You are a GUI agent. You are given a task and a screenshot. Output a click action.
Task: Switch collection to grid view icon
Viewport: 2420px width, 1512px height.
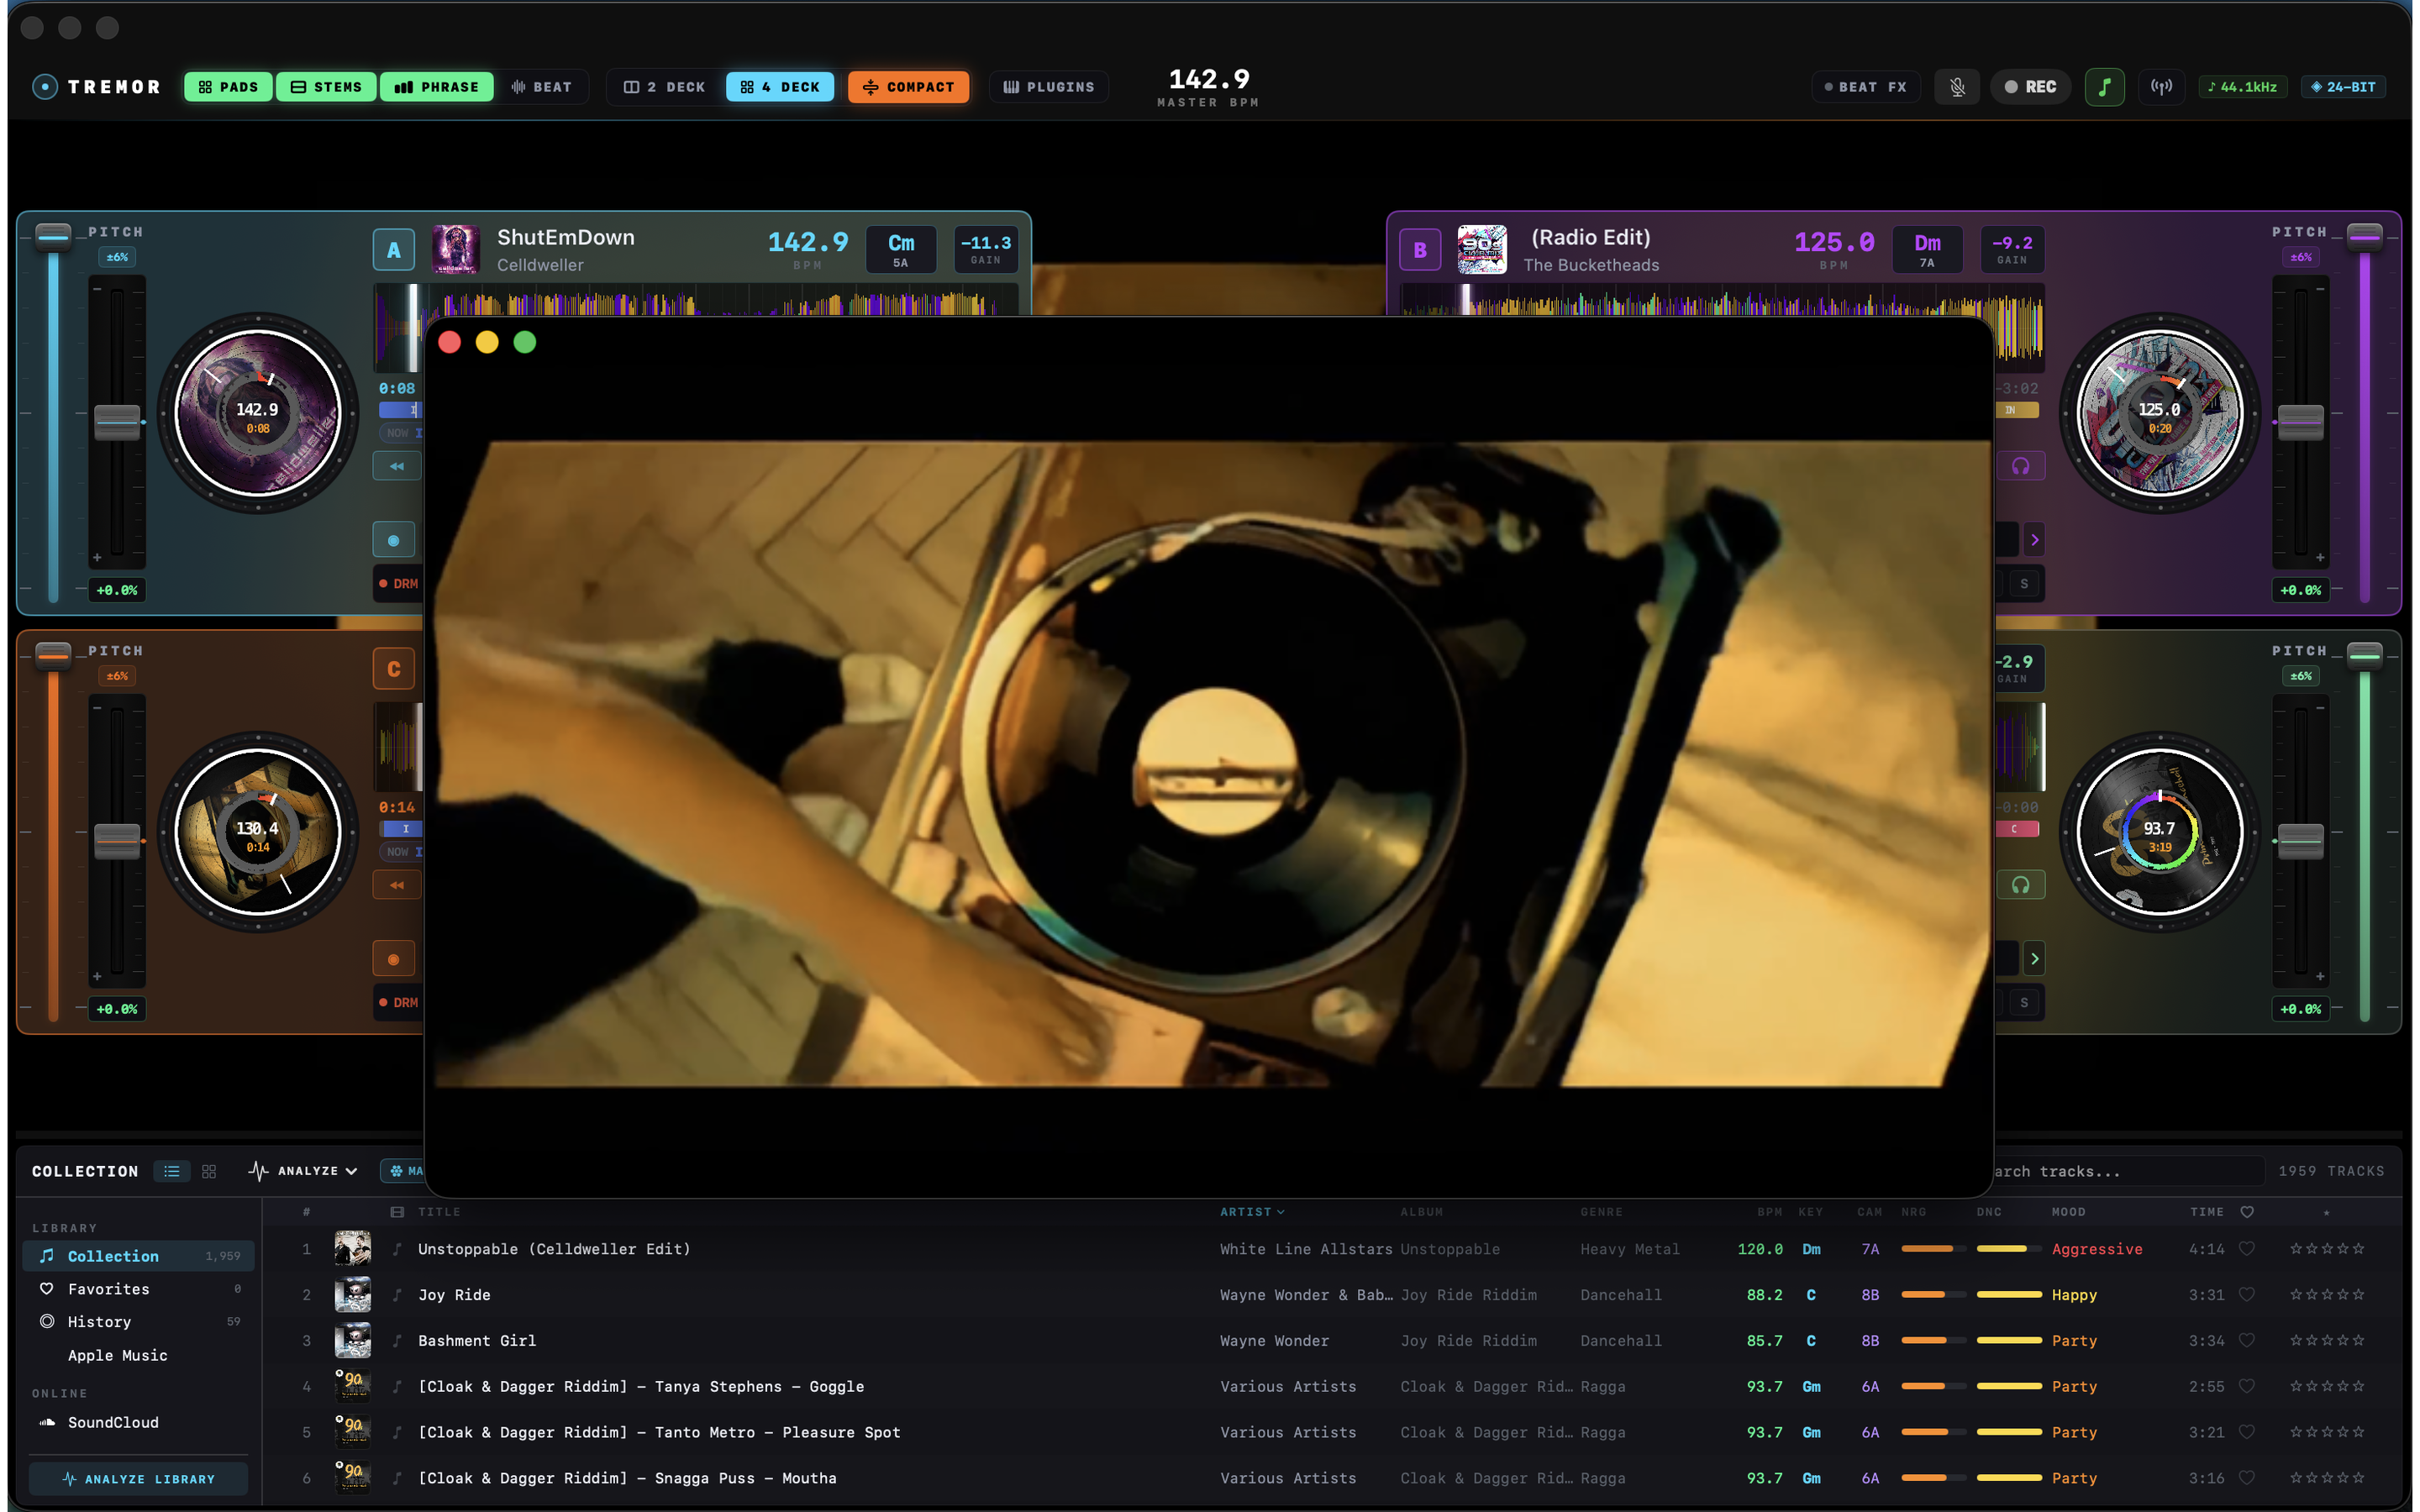point(209,1171)
